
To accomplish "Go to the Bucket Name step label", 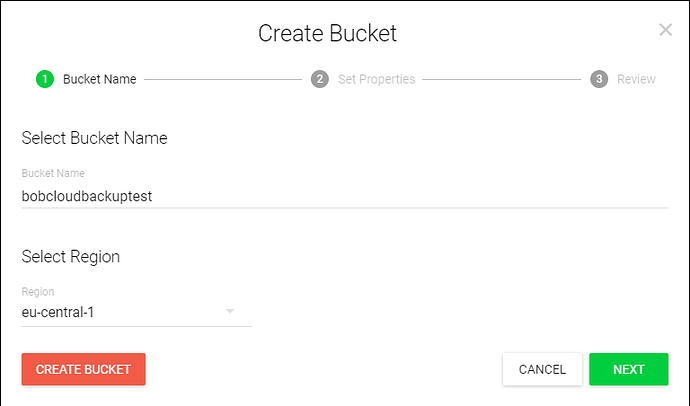I will 99,79.
